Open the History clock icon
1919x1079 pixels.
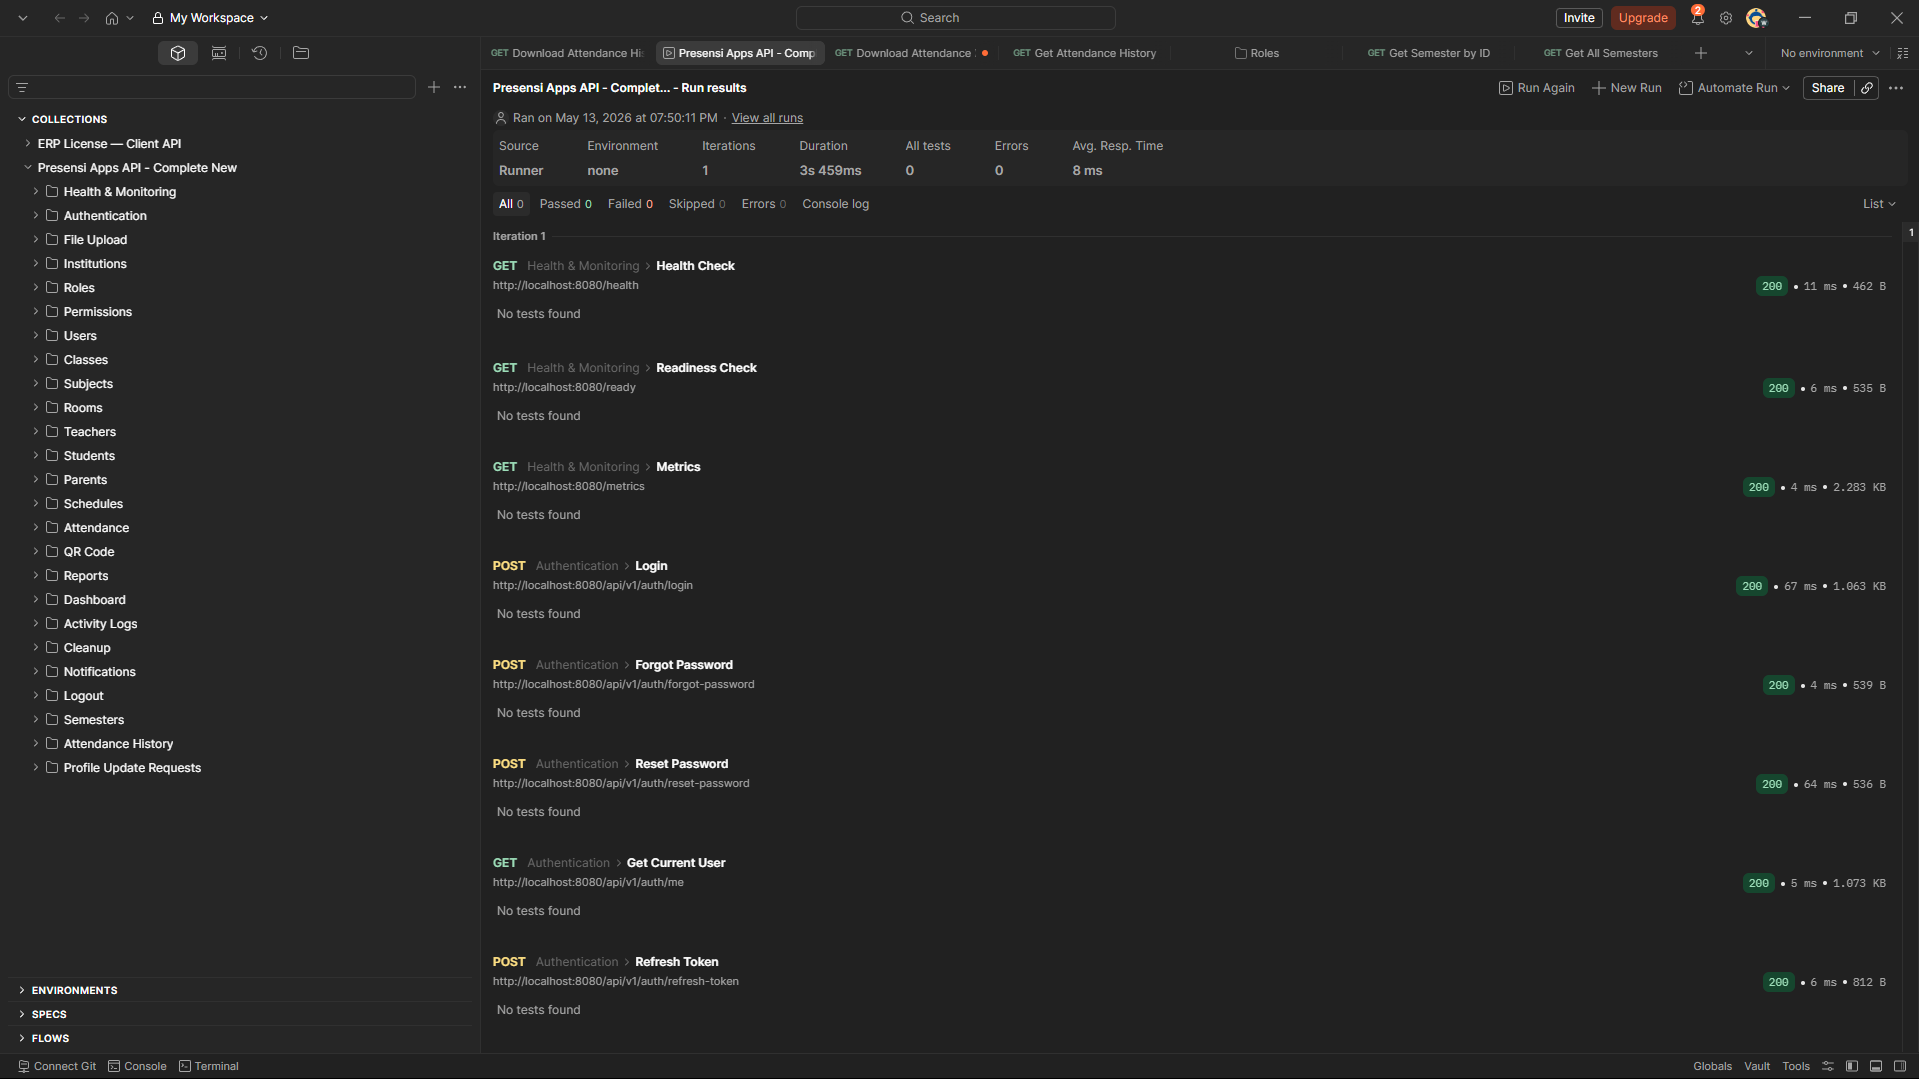(x=259, y=53)
